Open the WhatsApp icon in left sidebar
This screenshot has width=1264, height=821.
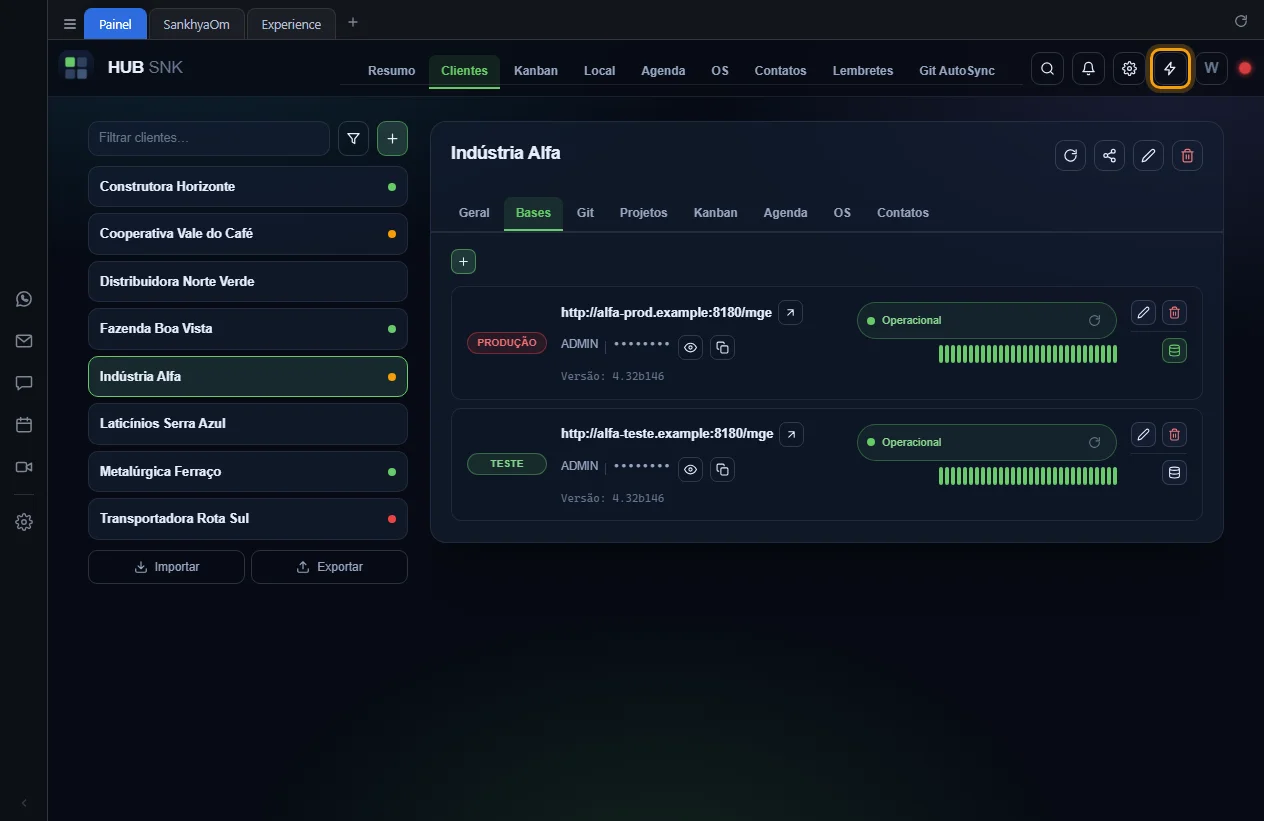pos(24,299)
